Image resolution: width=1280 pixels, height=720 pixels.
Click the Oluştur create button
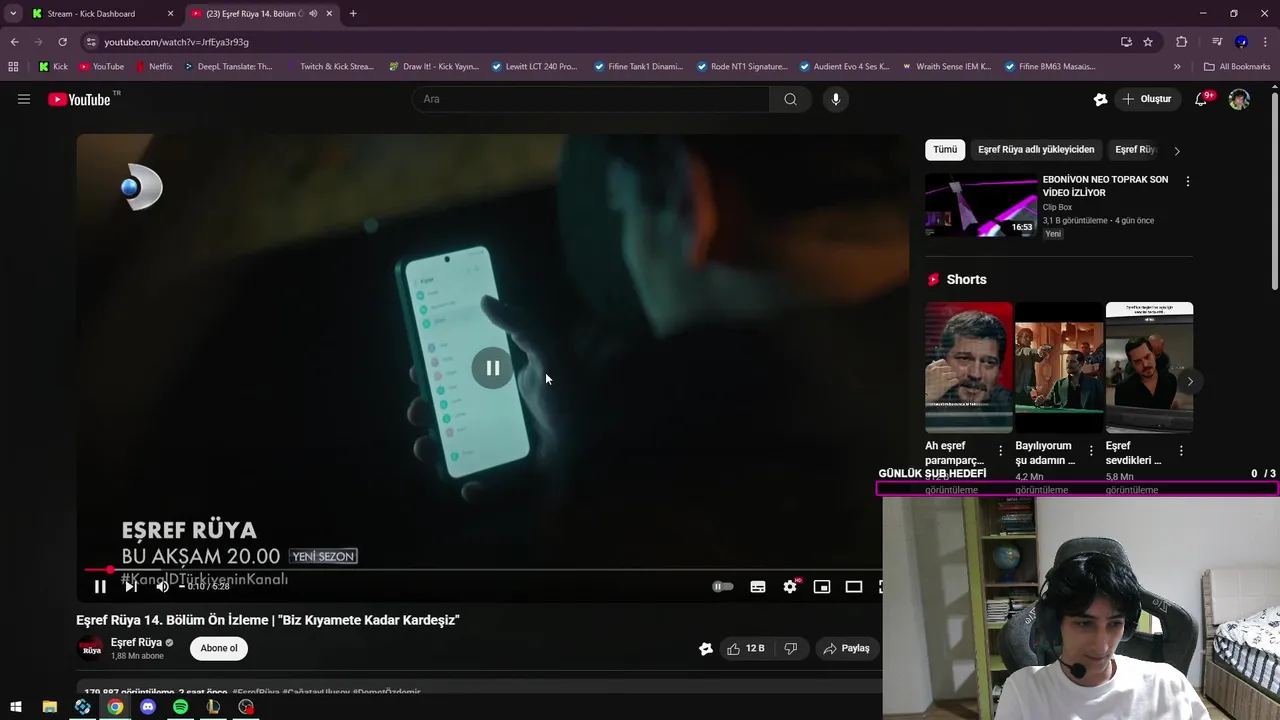1147,99
